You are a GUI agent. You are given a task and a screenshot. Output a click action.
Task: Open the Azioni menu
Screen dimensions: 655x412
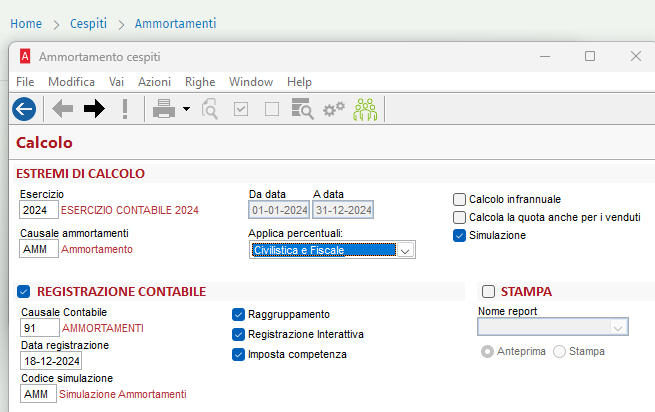(x=154, y=82)
